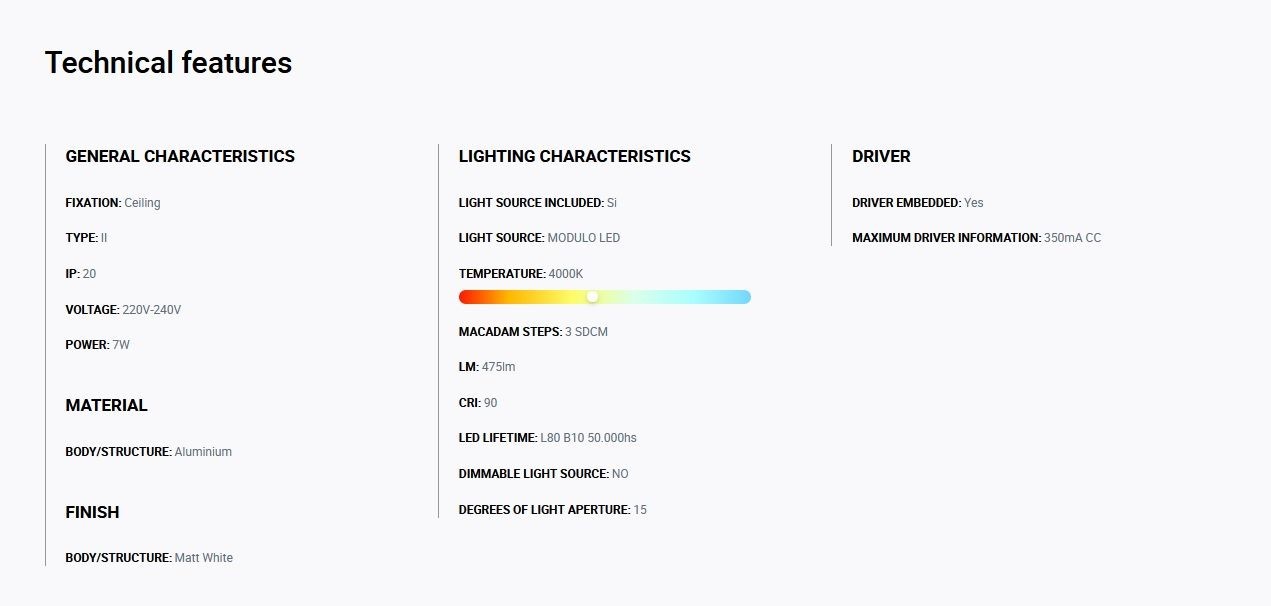Click the red end of temperature bar
Screen dimensions: 1271x606
click(x=468, y=297)
